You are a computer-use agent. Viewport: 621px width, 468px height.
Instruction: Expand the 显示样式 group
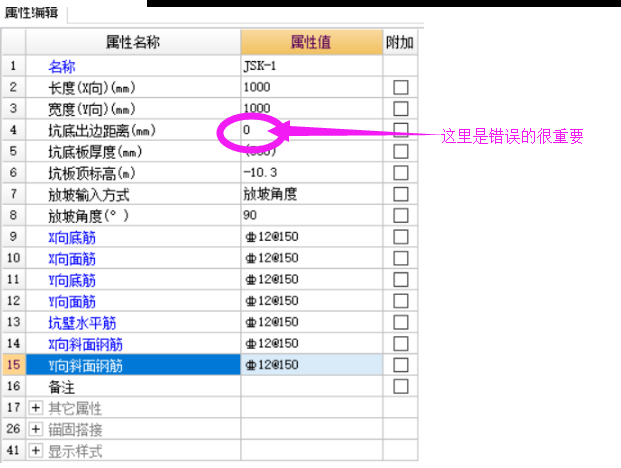pyautogui.click(x=36, y=451)
